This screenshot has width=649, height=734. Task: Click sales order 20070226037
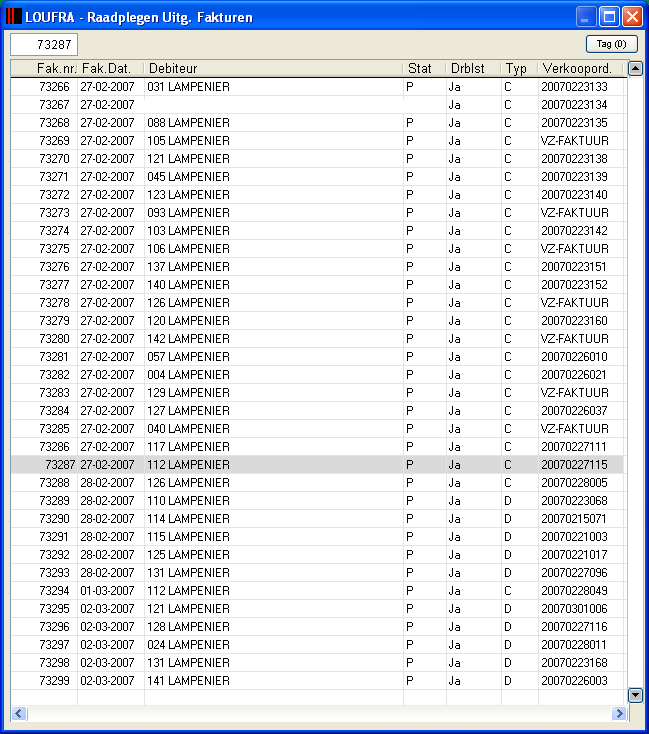pyautogui.click(x=574, y=411)
